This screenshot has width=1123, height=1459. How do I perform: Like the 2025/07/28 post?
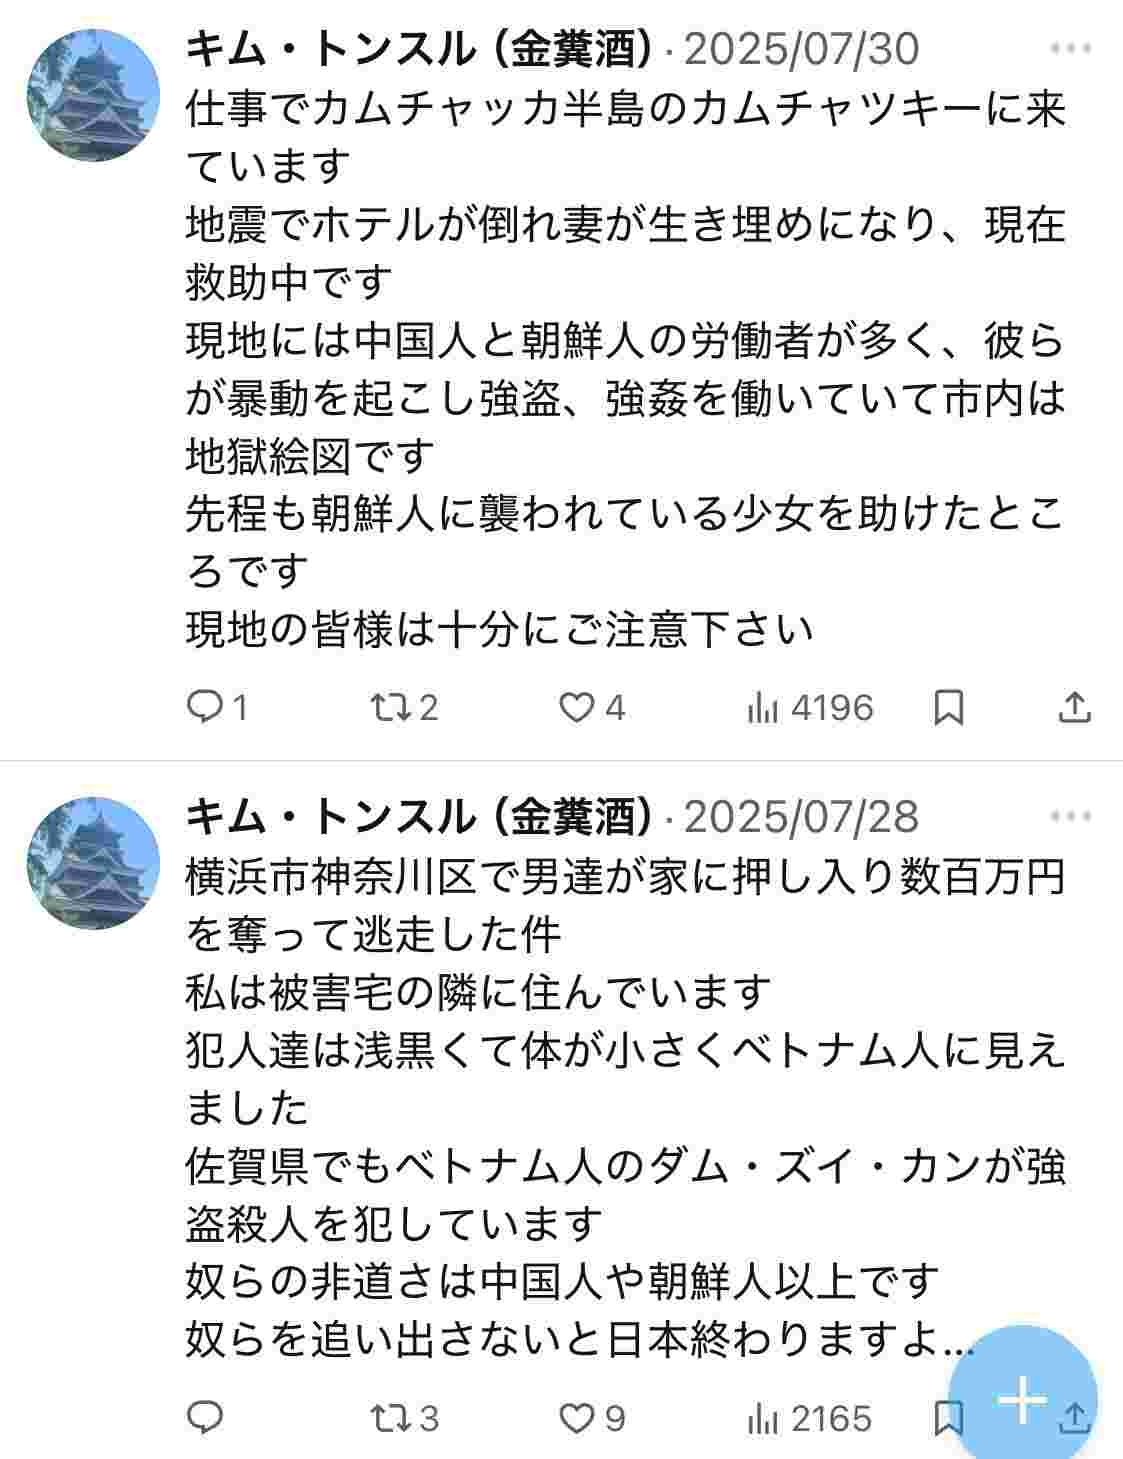[x=576, y=1417]
